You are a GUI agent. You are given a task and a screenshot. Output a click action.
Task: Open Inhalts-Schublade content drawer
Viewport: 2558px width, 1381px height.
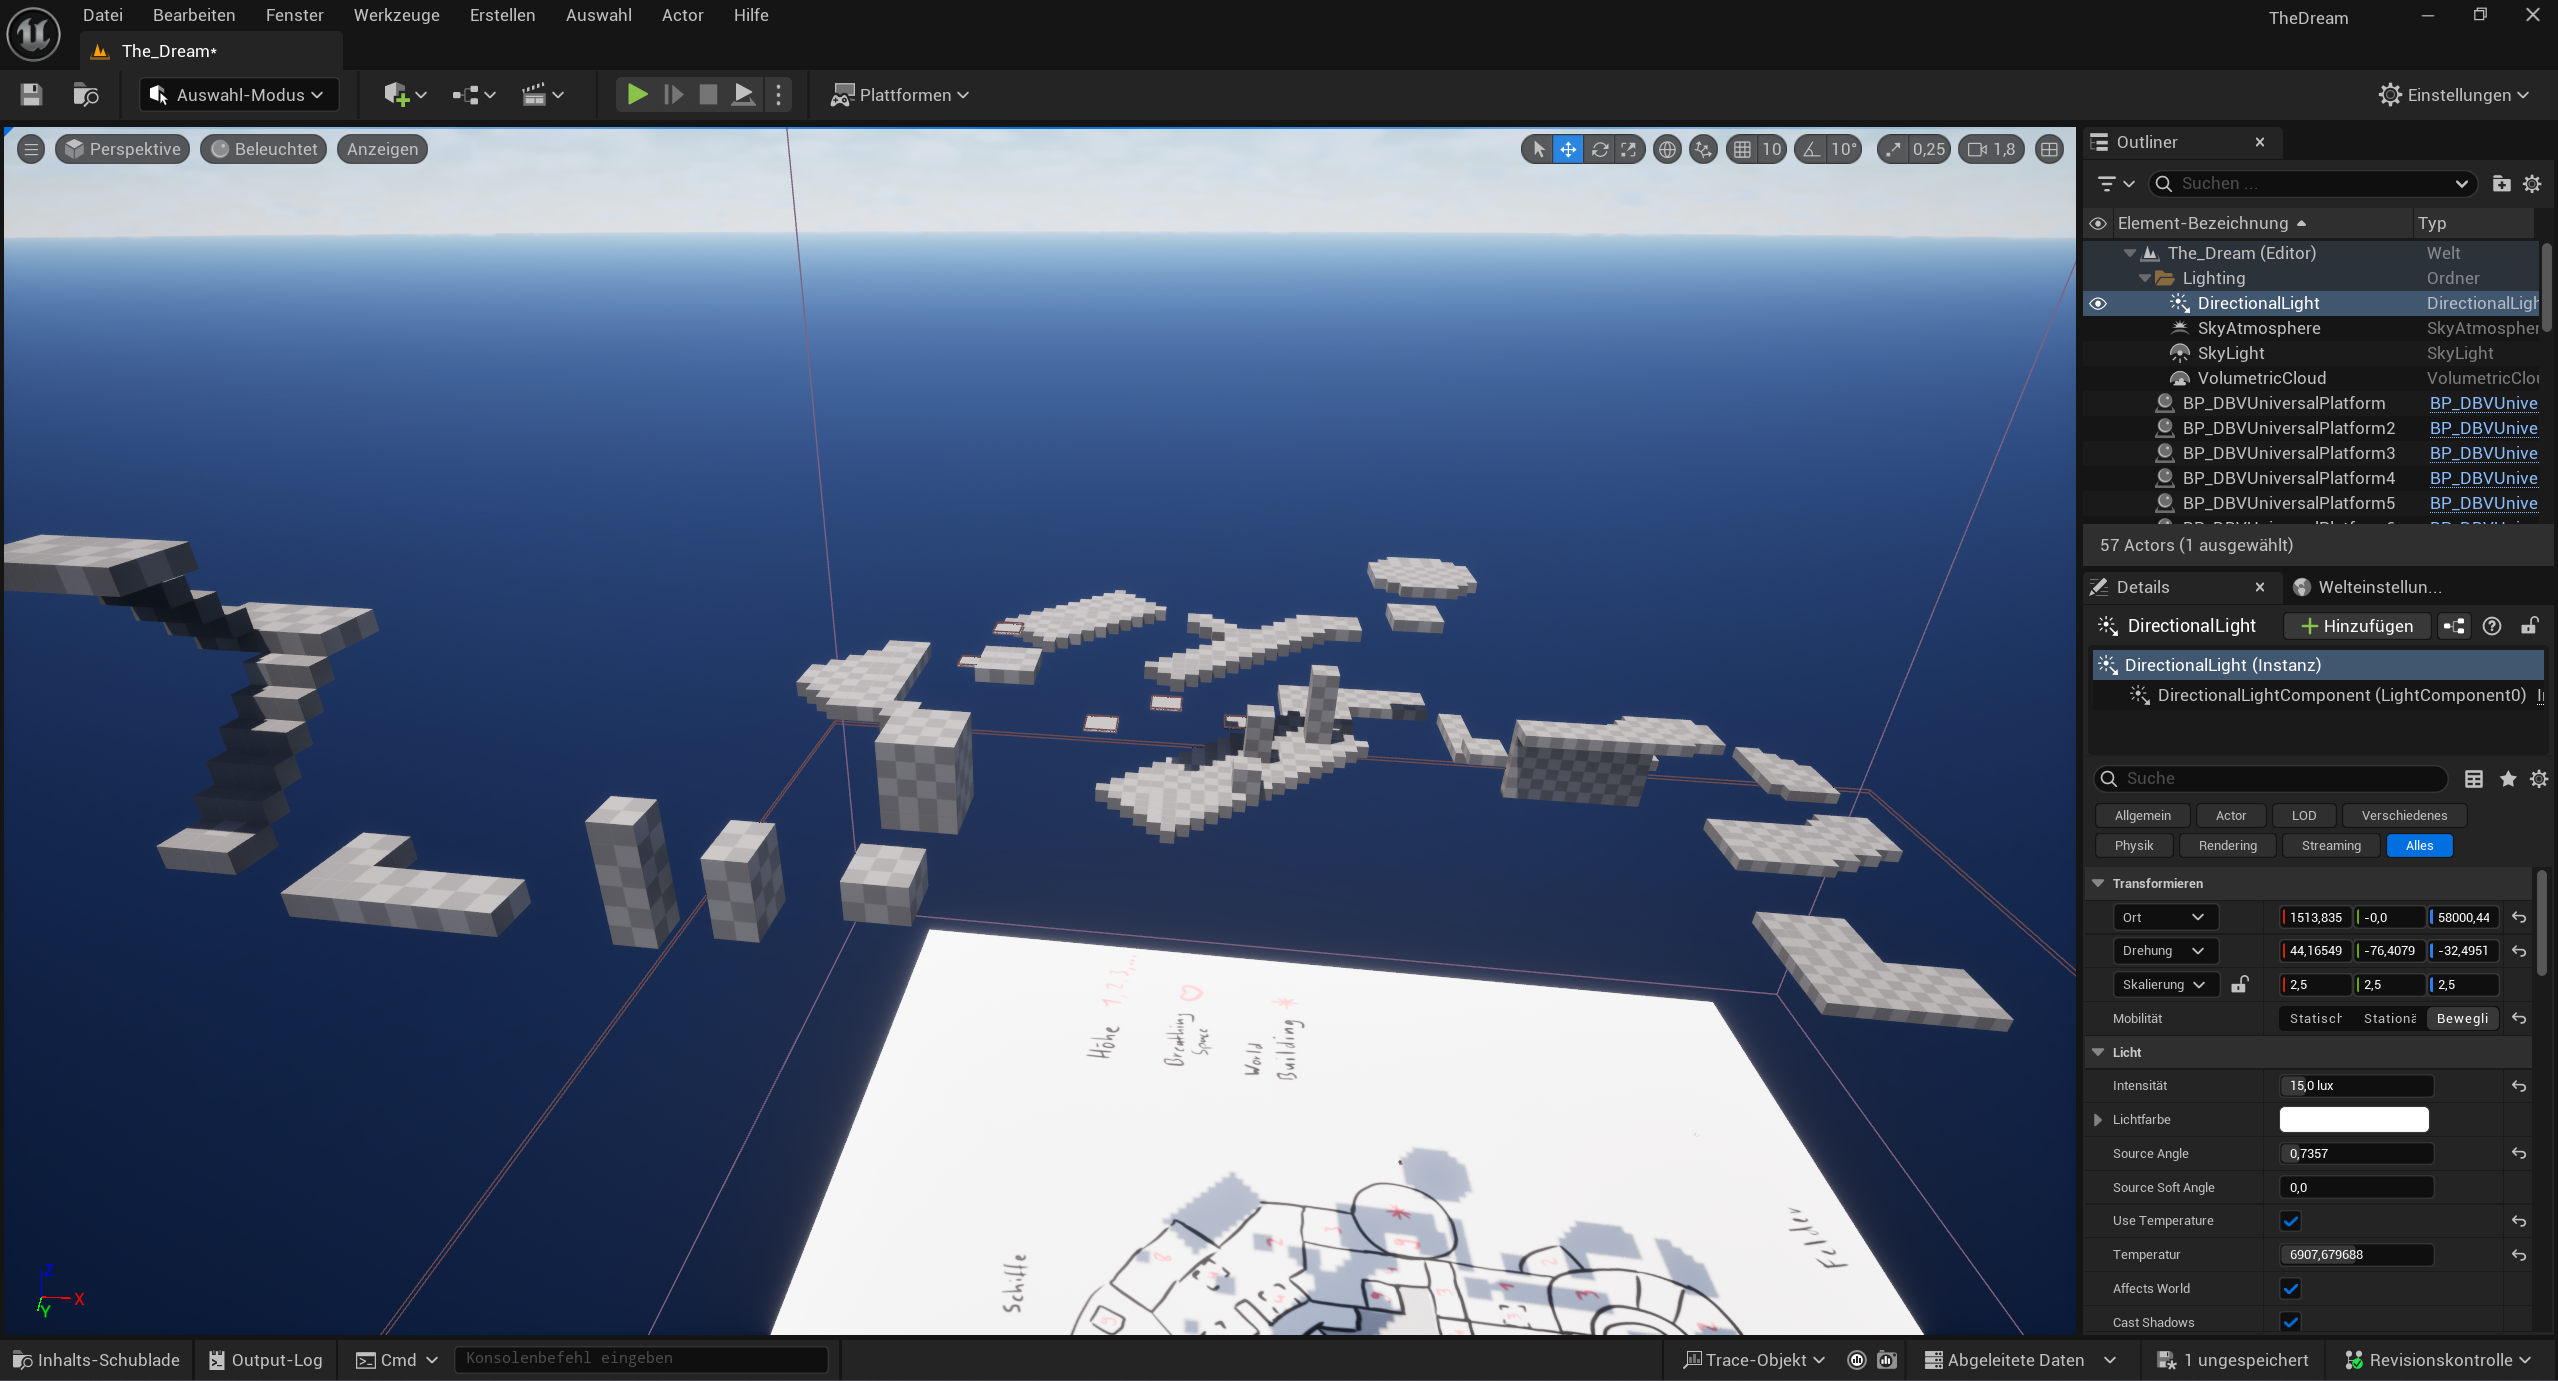pyautogui.click(x=97, y=1360)
